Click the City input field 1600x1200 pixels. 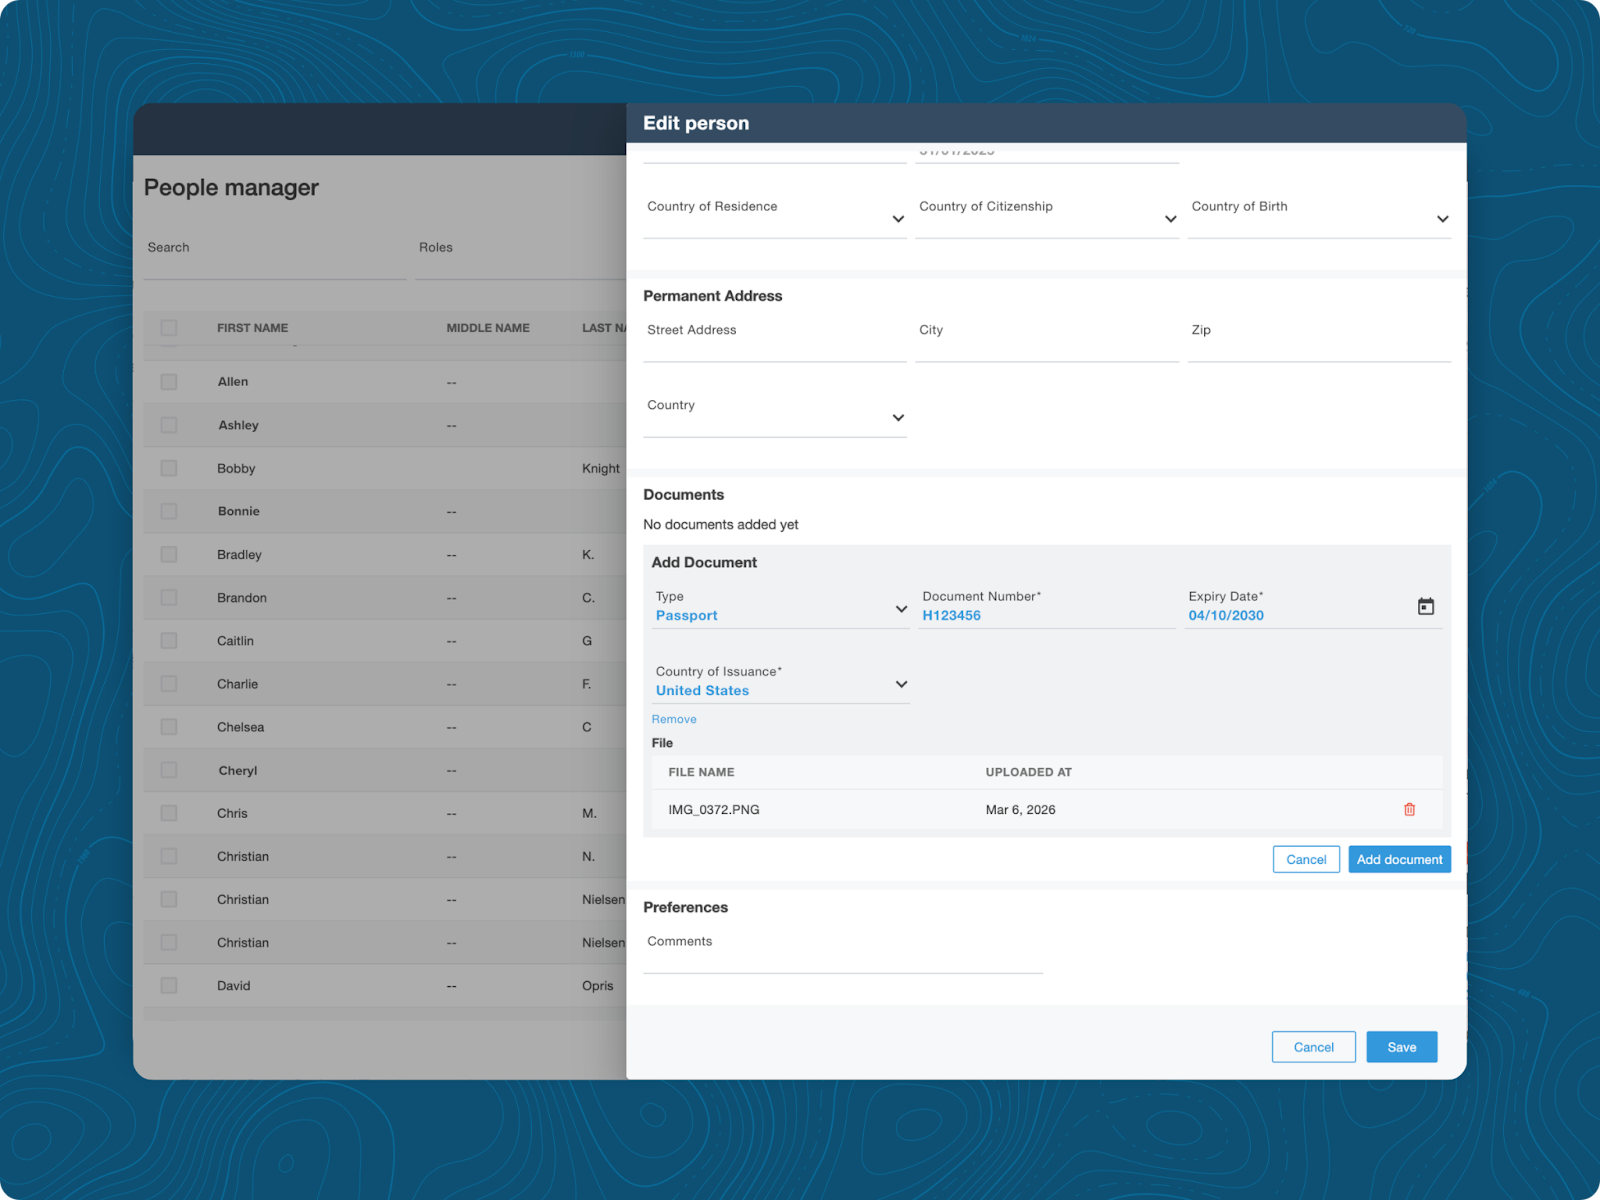point(1047,340)
